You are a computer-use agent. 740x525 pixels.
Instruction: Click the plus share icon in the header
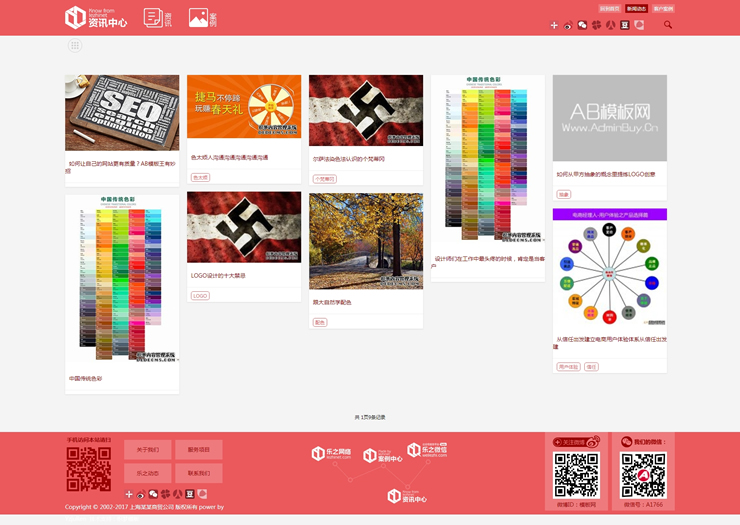point(554,25)
